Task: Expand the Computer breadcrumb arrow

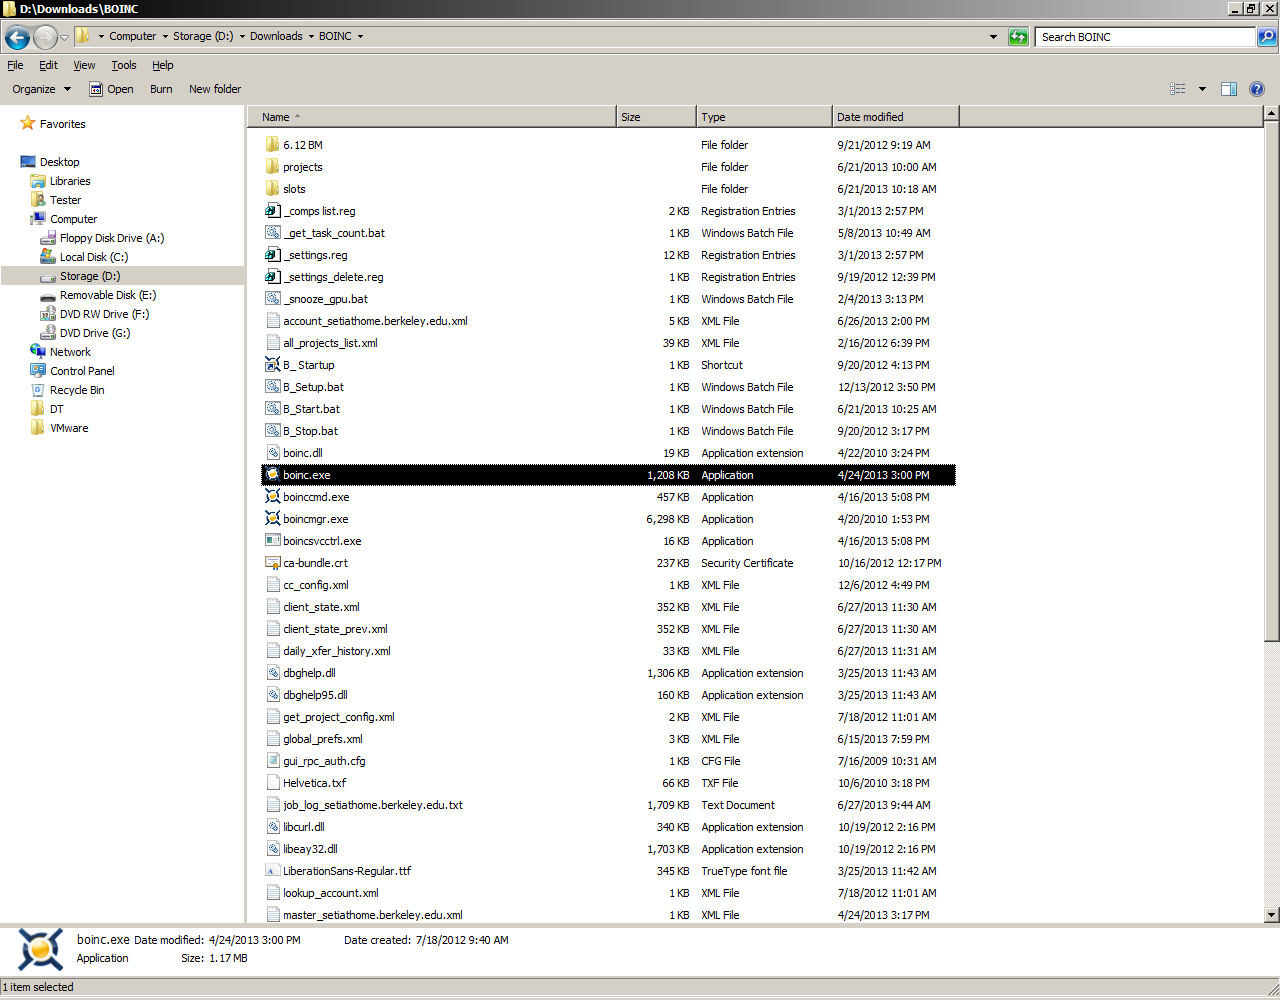Action: [x=165, y=37]
